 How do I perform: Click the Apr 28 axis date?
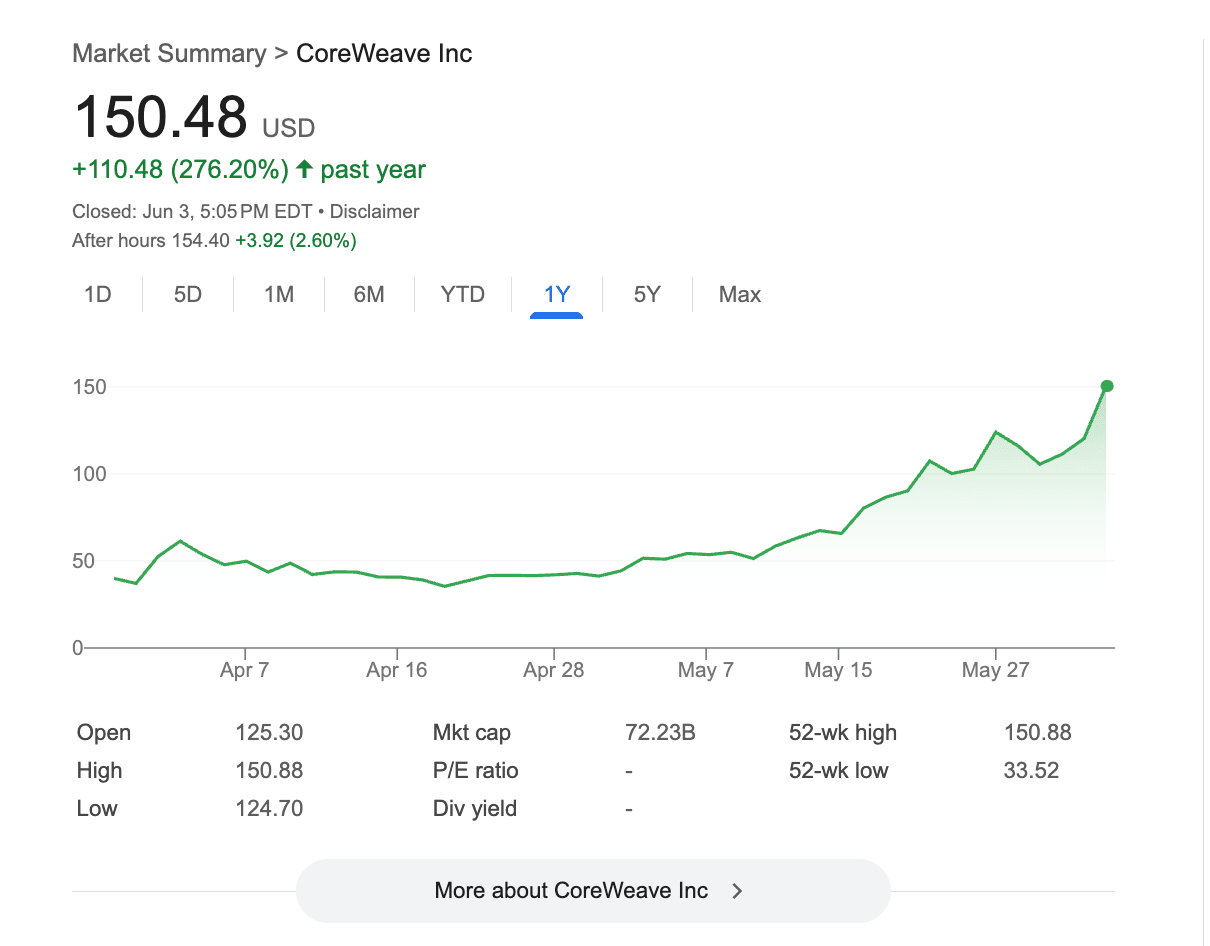554,671
